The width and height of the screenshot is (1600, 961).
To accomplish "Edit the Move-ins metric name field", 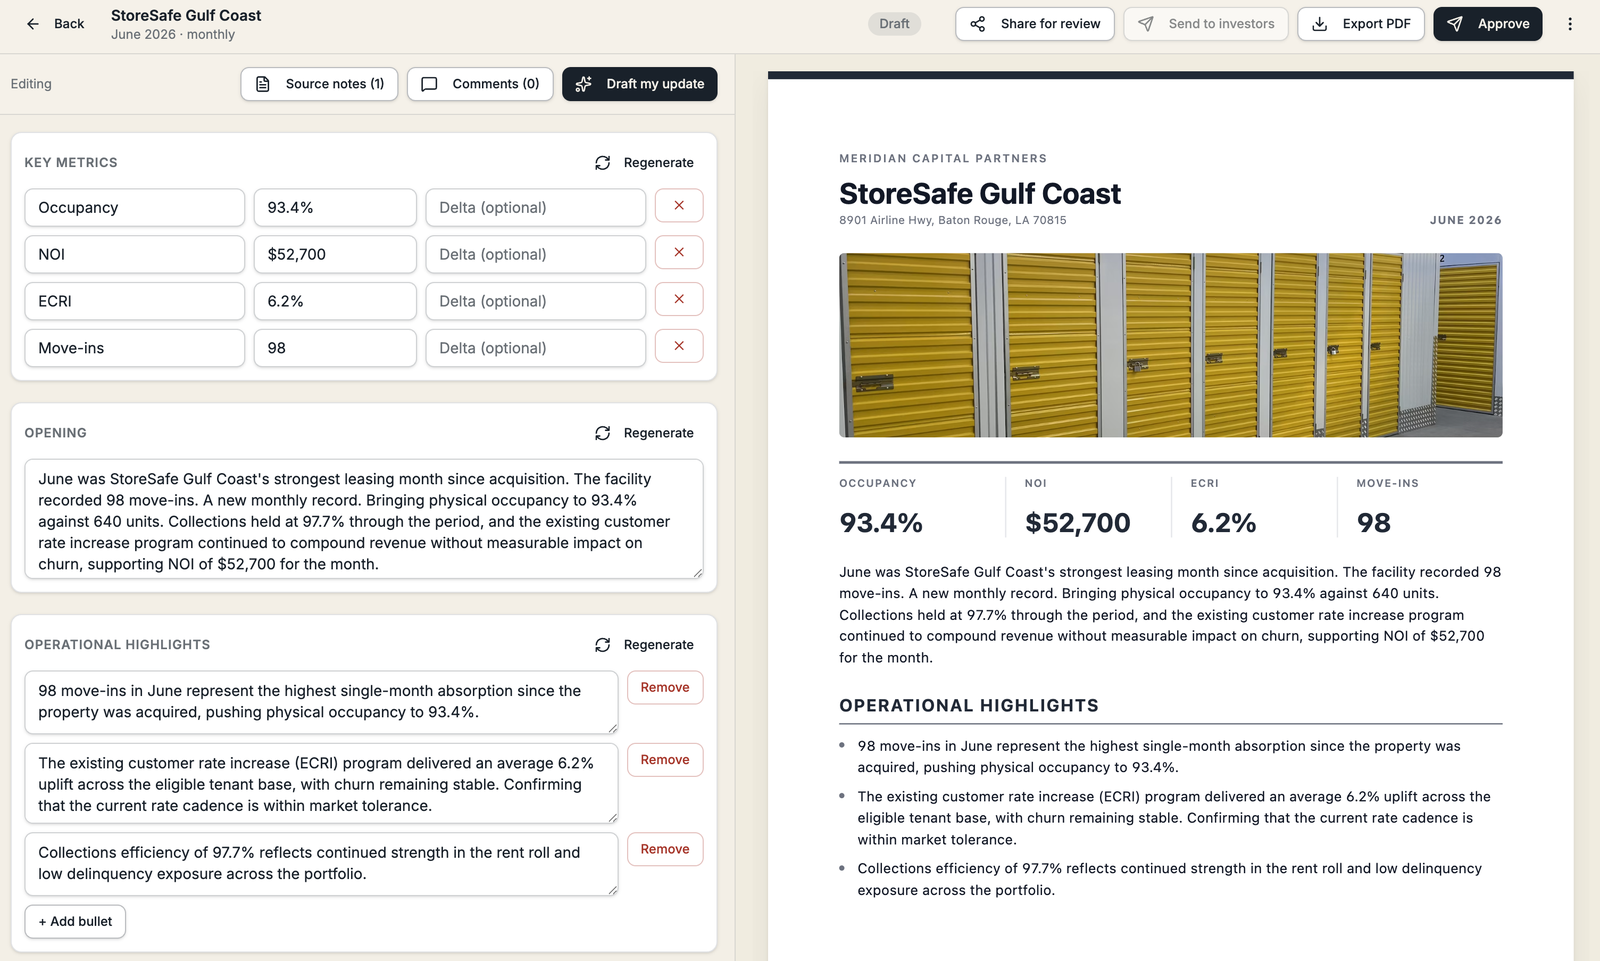I will click(135, 349).
